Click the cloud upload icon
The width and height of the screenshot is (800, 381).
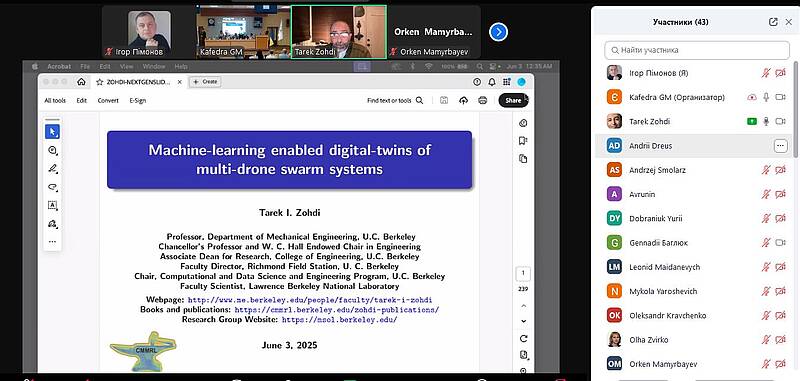[463, 100]
